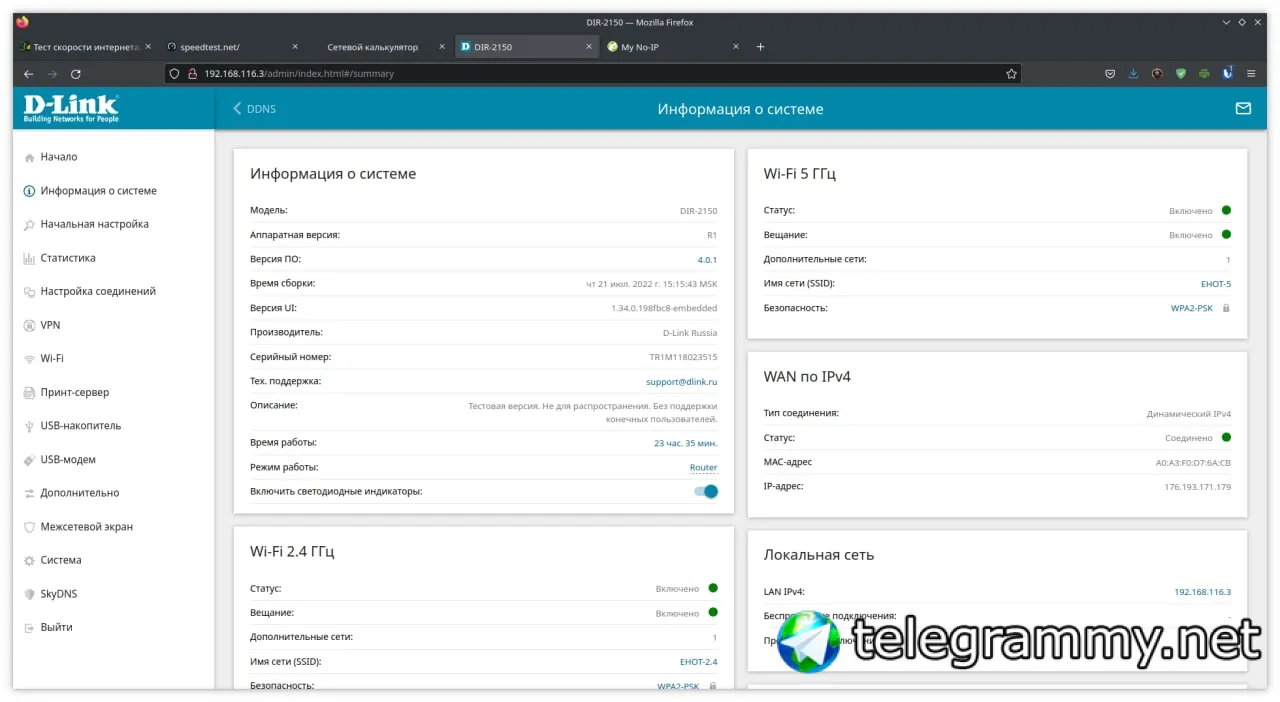
Task: Toggle the LED indicators switch
Action: 706,491
